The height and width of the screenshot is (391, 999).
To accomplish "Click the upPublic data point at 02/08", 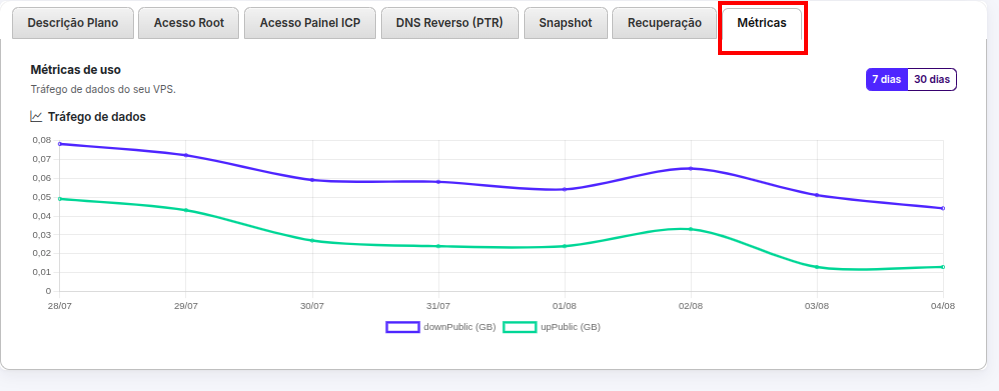I will (691, 229).
